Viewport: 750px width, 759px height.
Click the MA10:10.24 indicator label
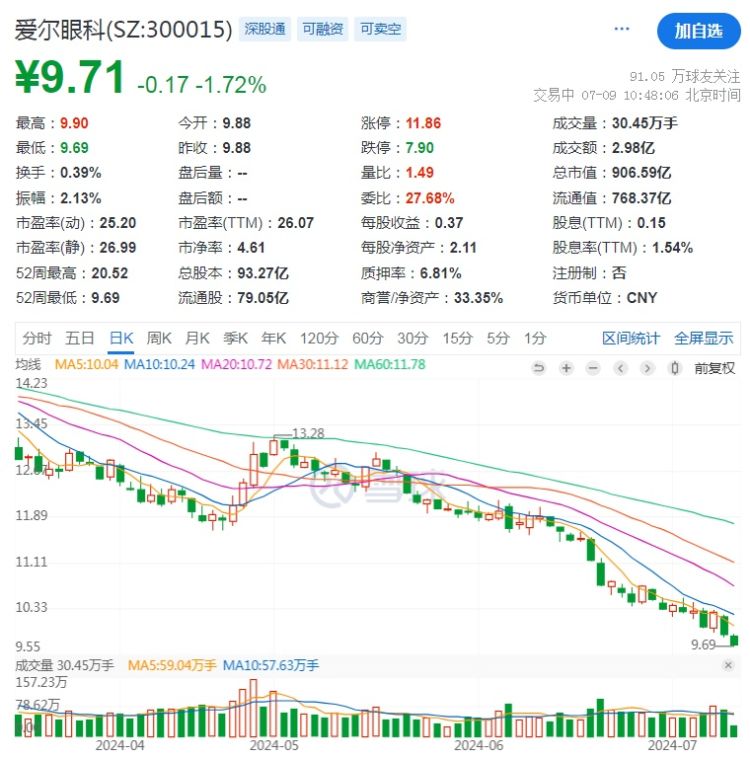coord(159,364)
